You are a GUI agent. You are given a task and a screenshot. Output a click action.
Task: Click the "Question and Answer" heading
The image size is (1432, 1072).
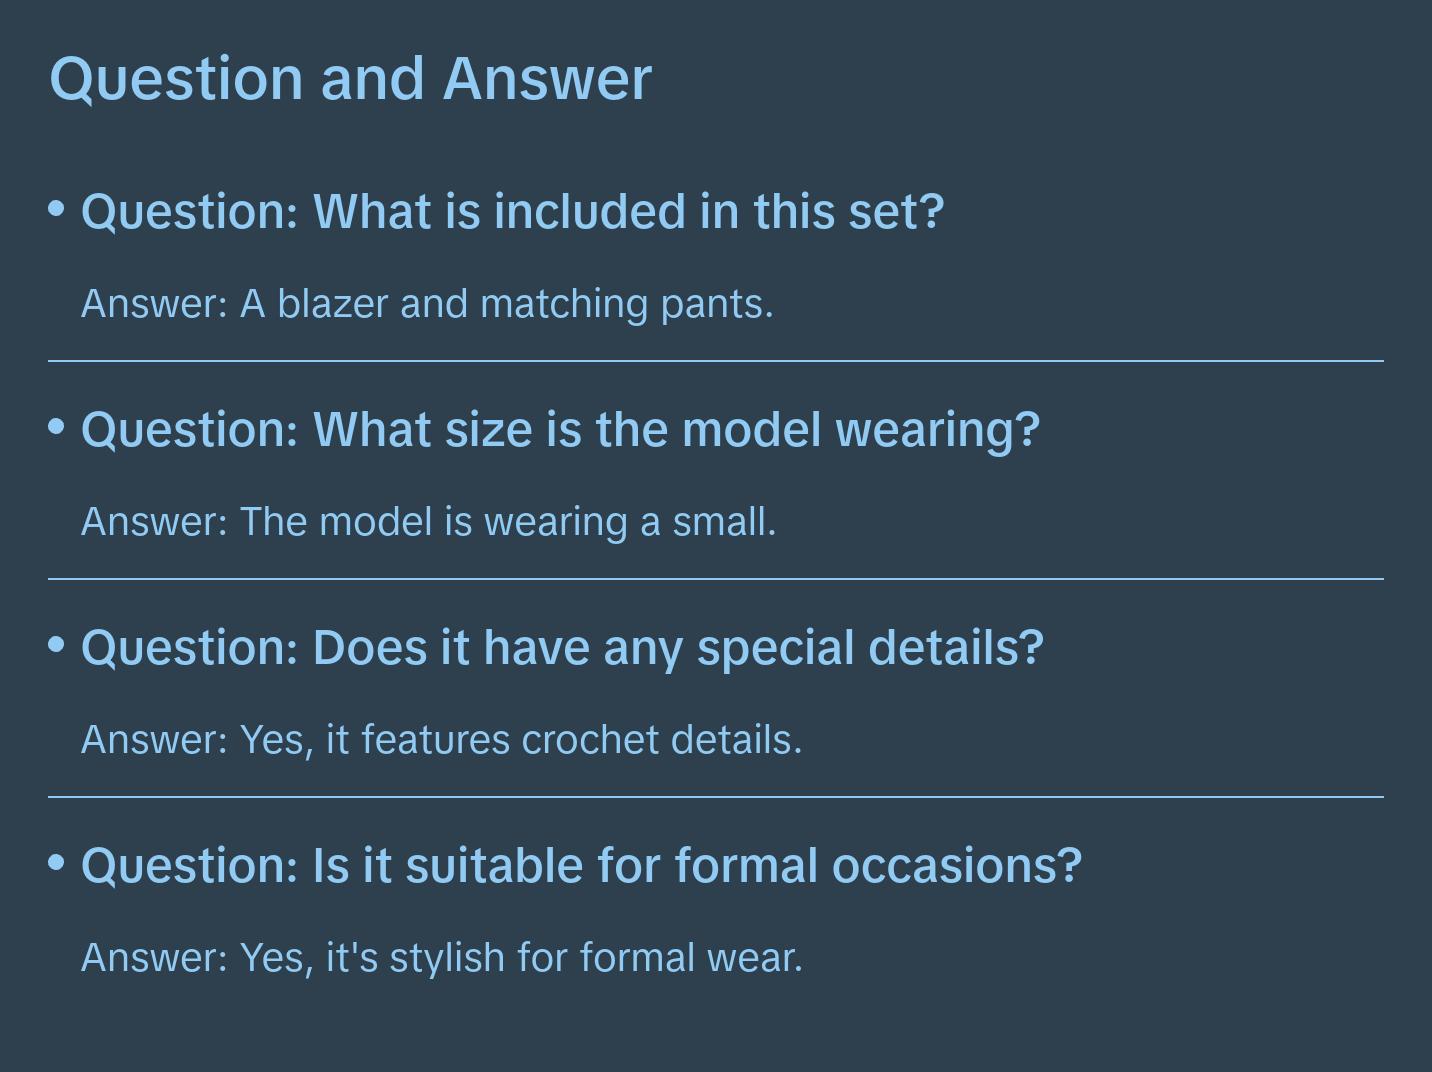click(350, 78)
